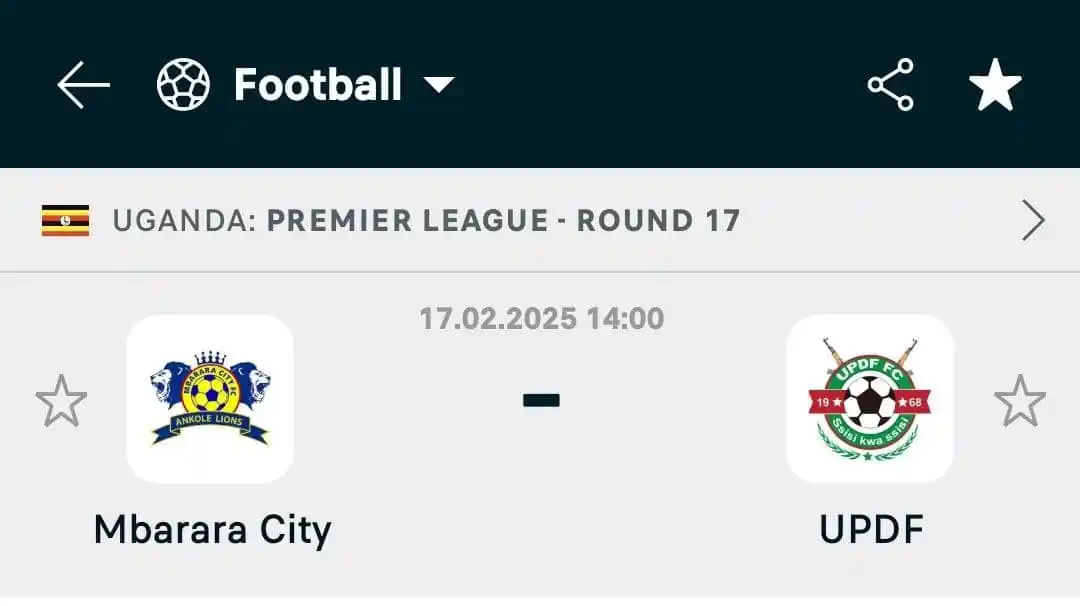1080x606 pixels.
Task: Open the Football sport dropdown arrow
Action: point(439,85)
